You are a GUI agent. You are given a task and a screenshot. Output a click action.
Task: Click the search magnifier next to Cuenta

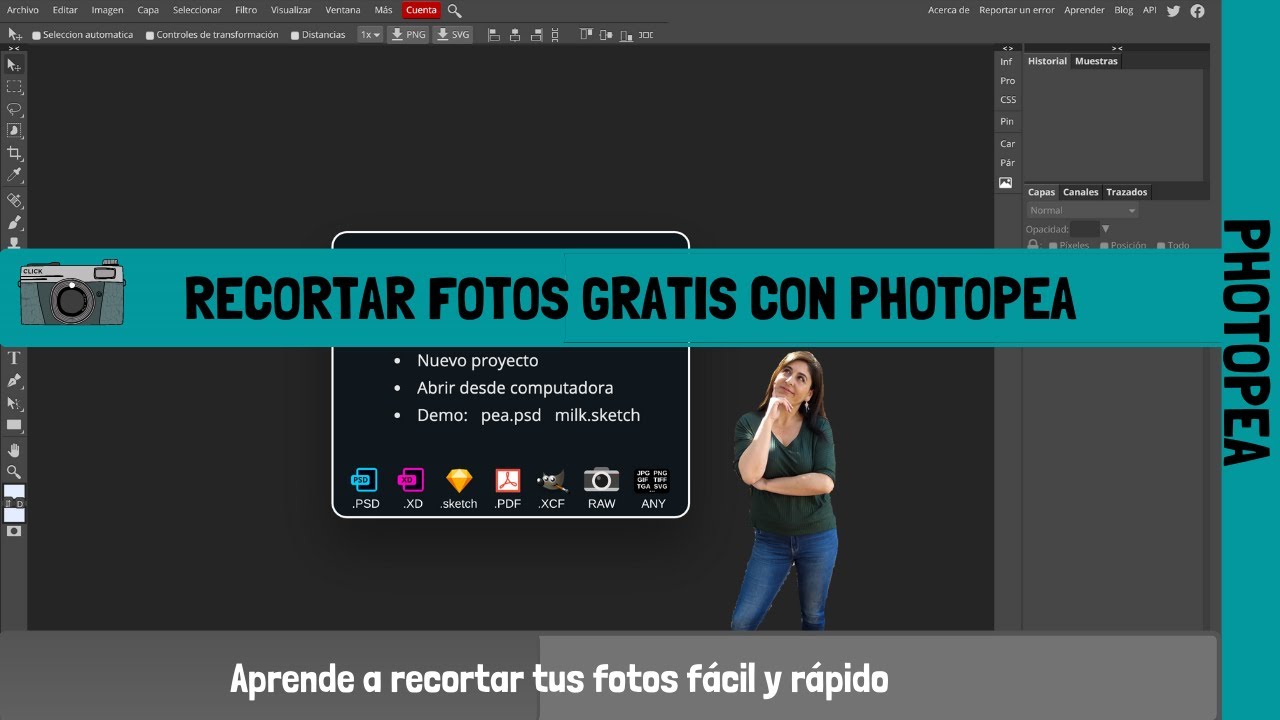click(x=454, y=10)
